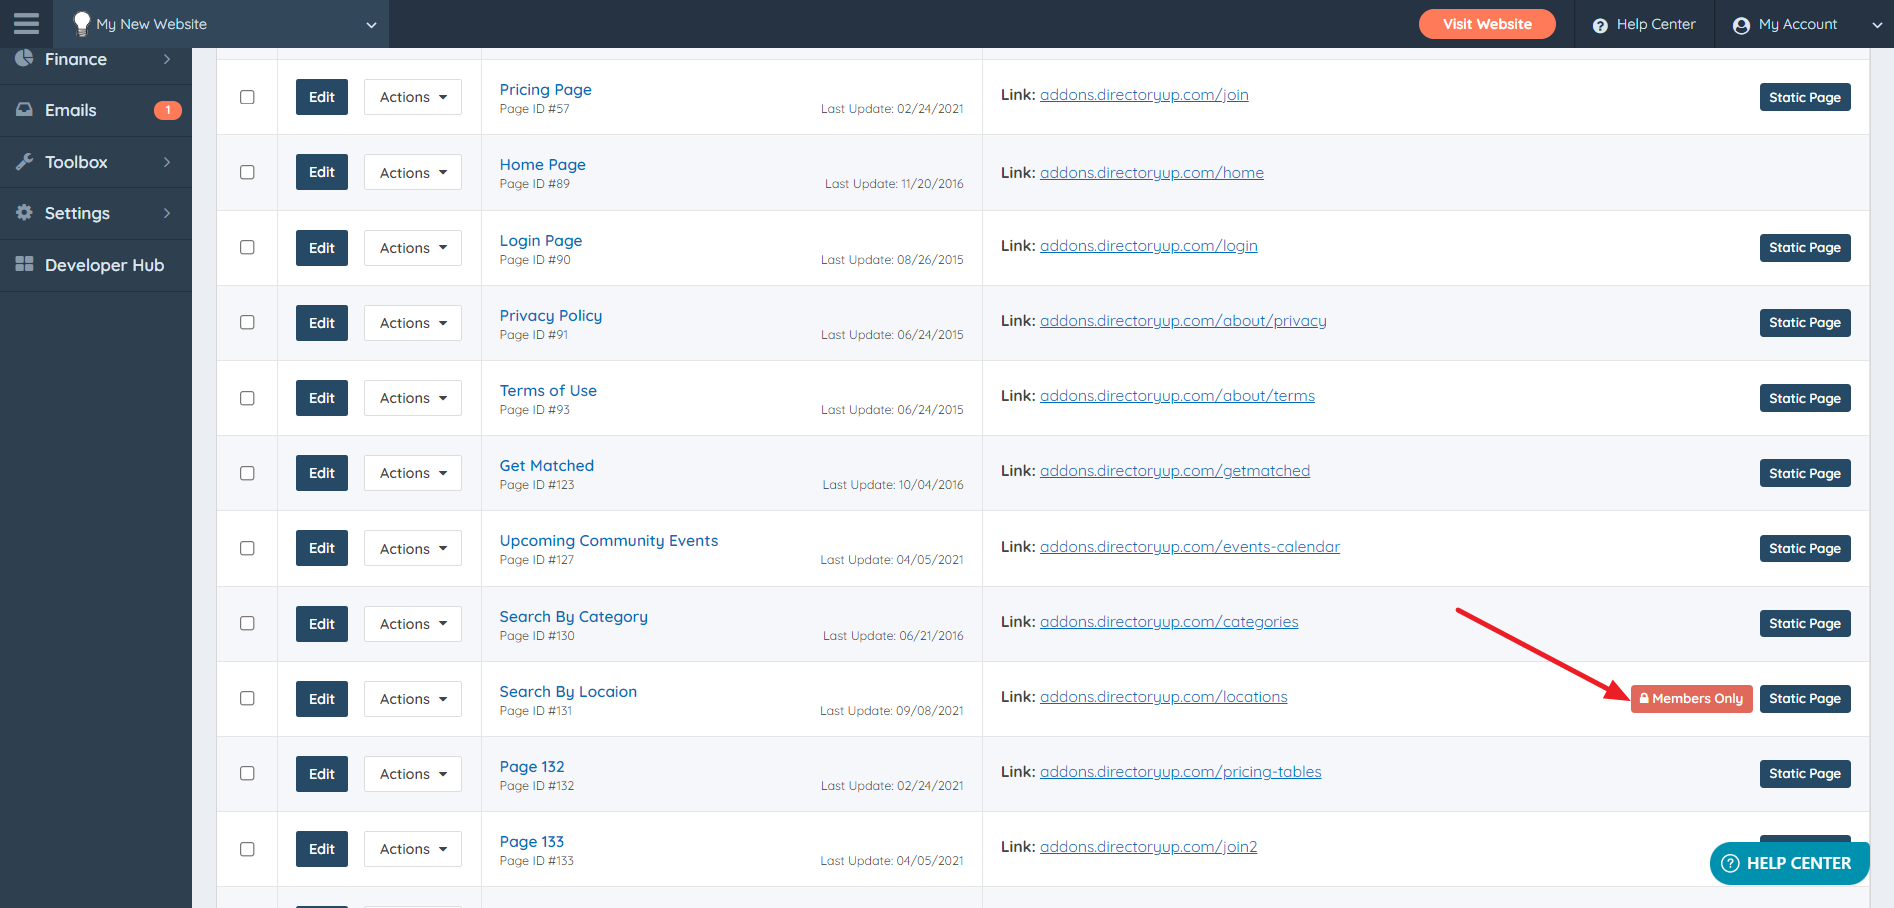The image size is (1894, 908).
Task: Open the pricing-tables page link
Action: 1181,772
